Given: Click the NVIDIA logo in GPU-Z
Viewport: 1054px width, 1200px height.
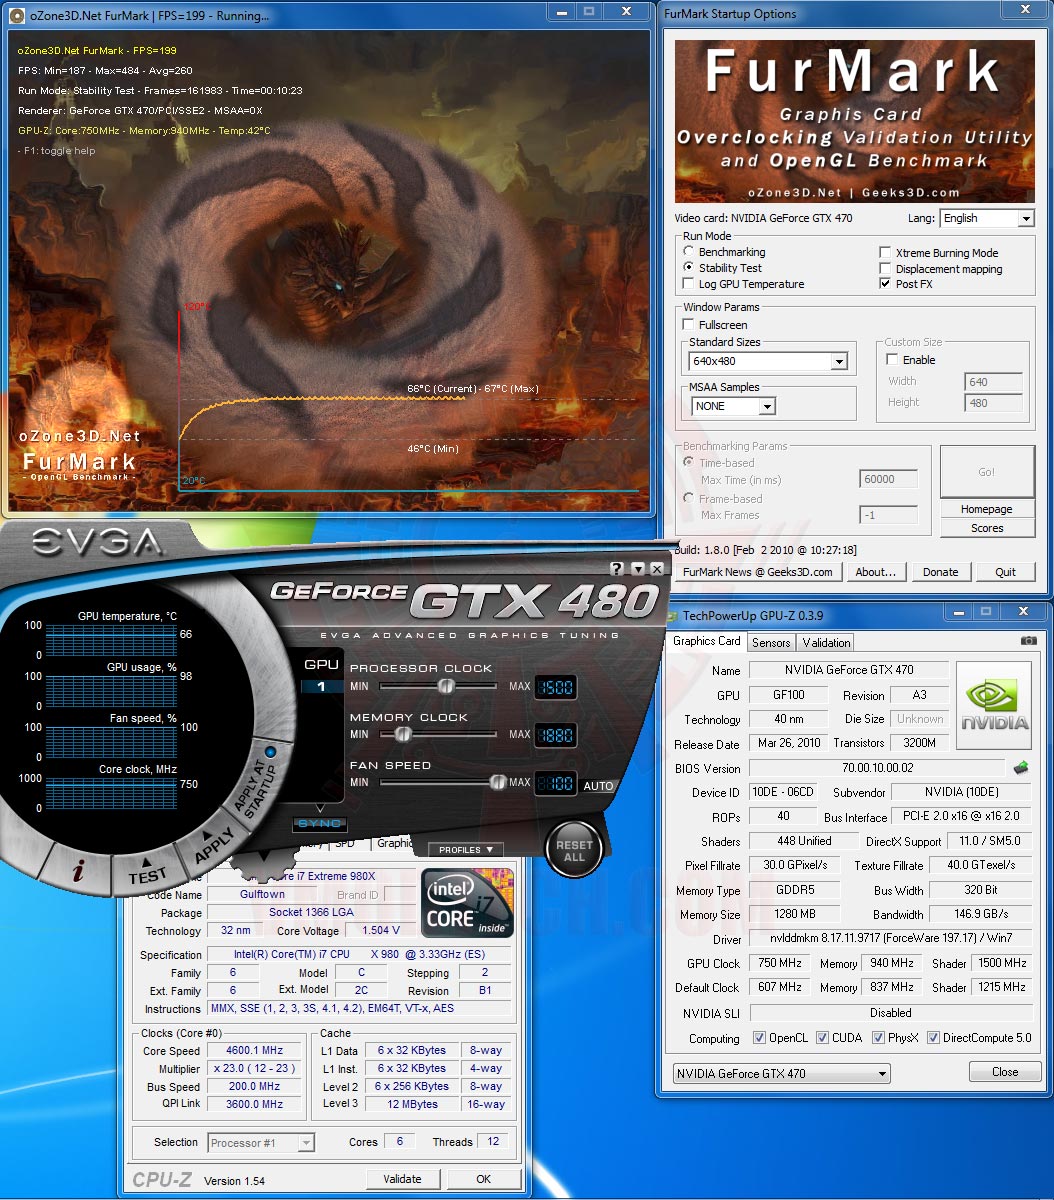Looking at the screenshot, I should (995, 705).
